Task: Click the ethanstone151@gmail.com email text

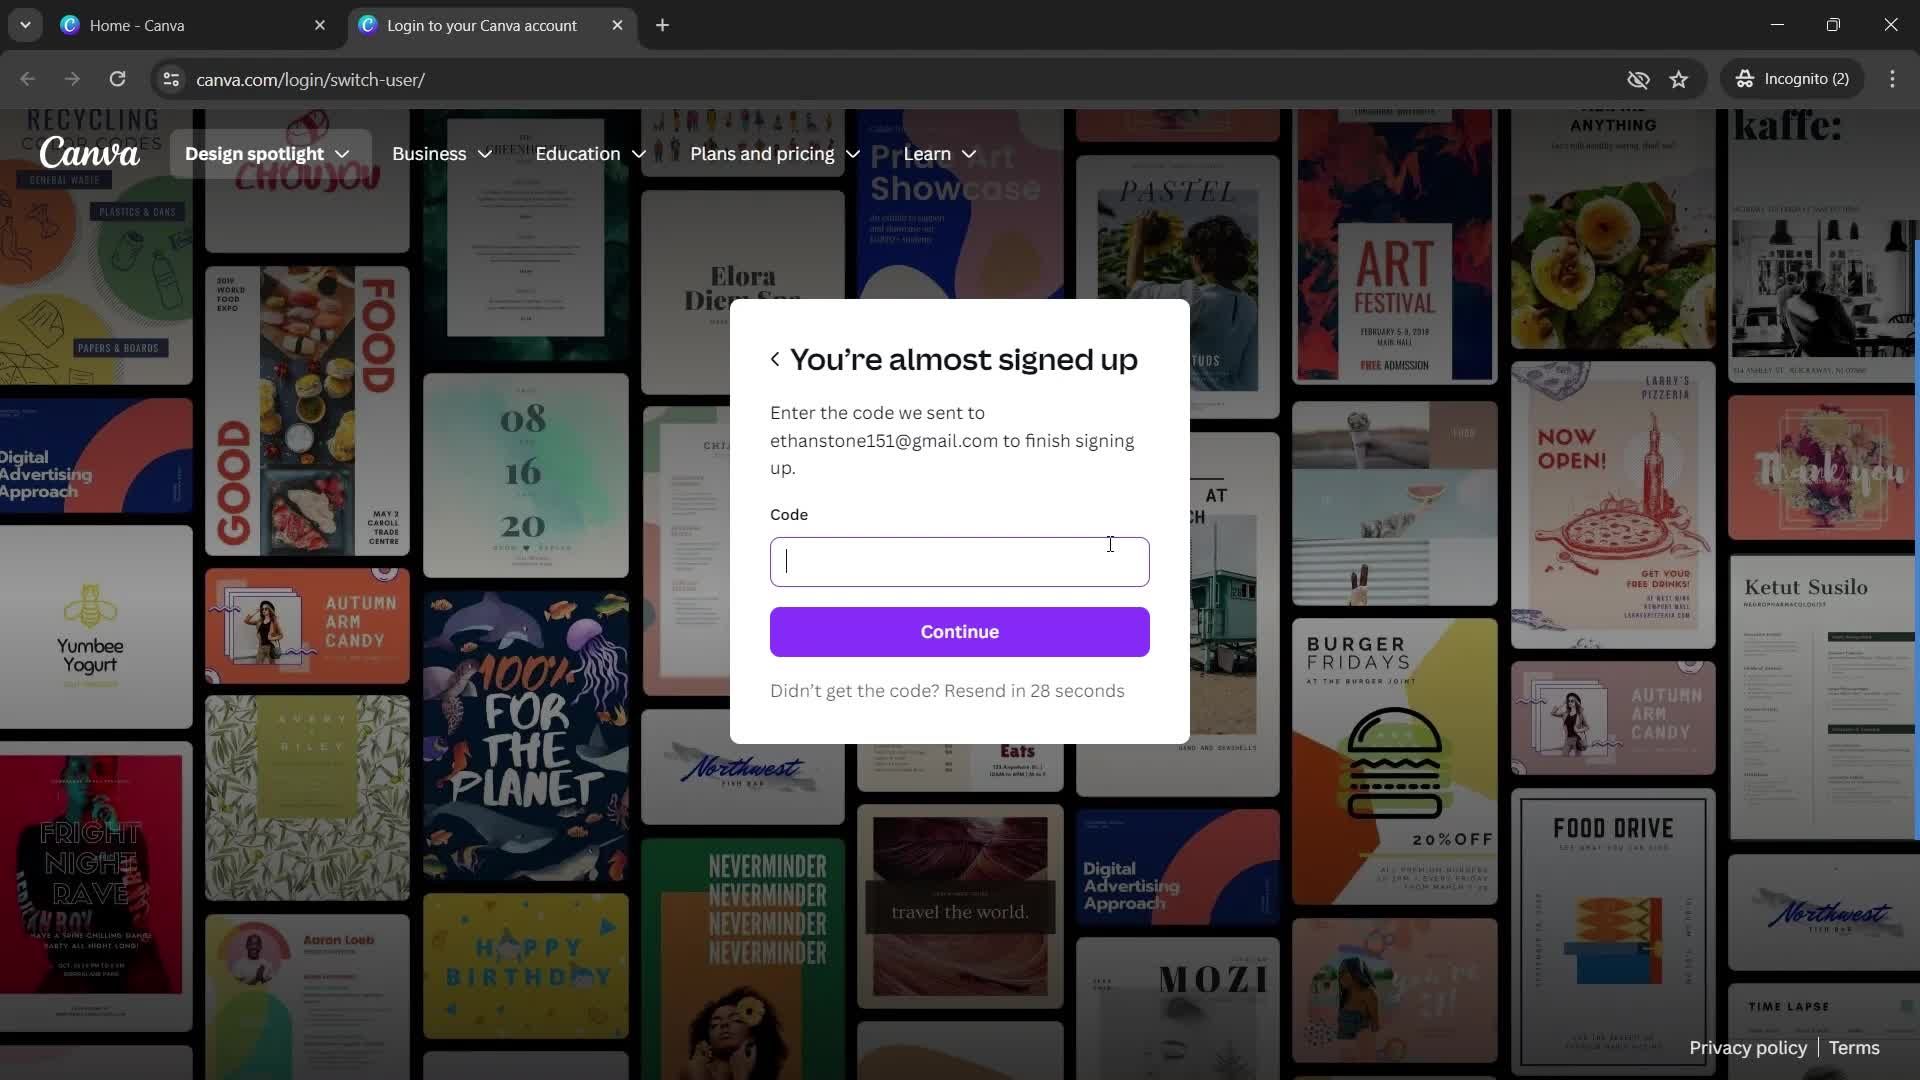Action: coord(884,441)
